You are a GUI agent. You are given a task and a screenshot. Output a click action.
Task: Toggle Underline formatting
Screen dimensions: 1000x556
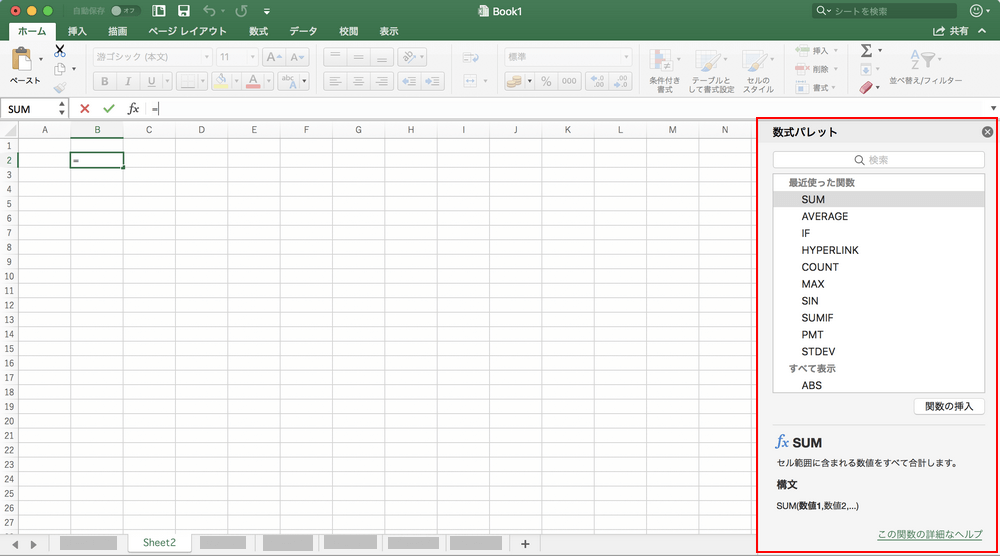(x=151, y=81)
